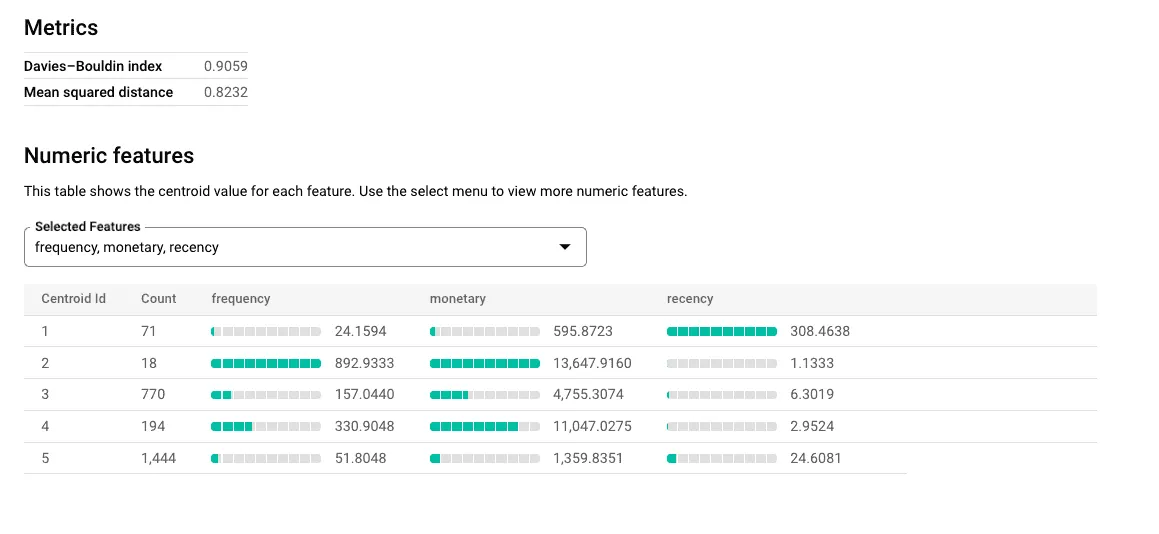Click the Mean squared distance value 0.8232

(x=225, y=92)
